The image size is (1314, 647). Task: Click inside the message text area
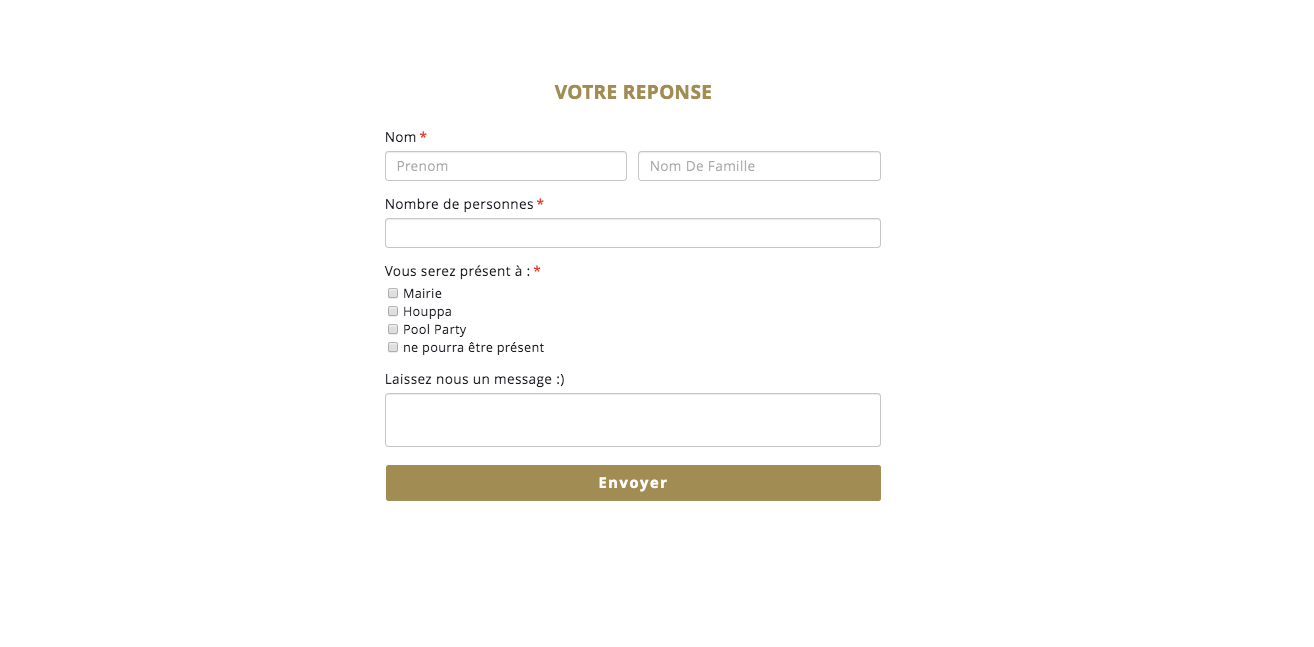tap(632, 420)
